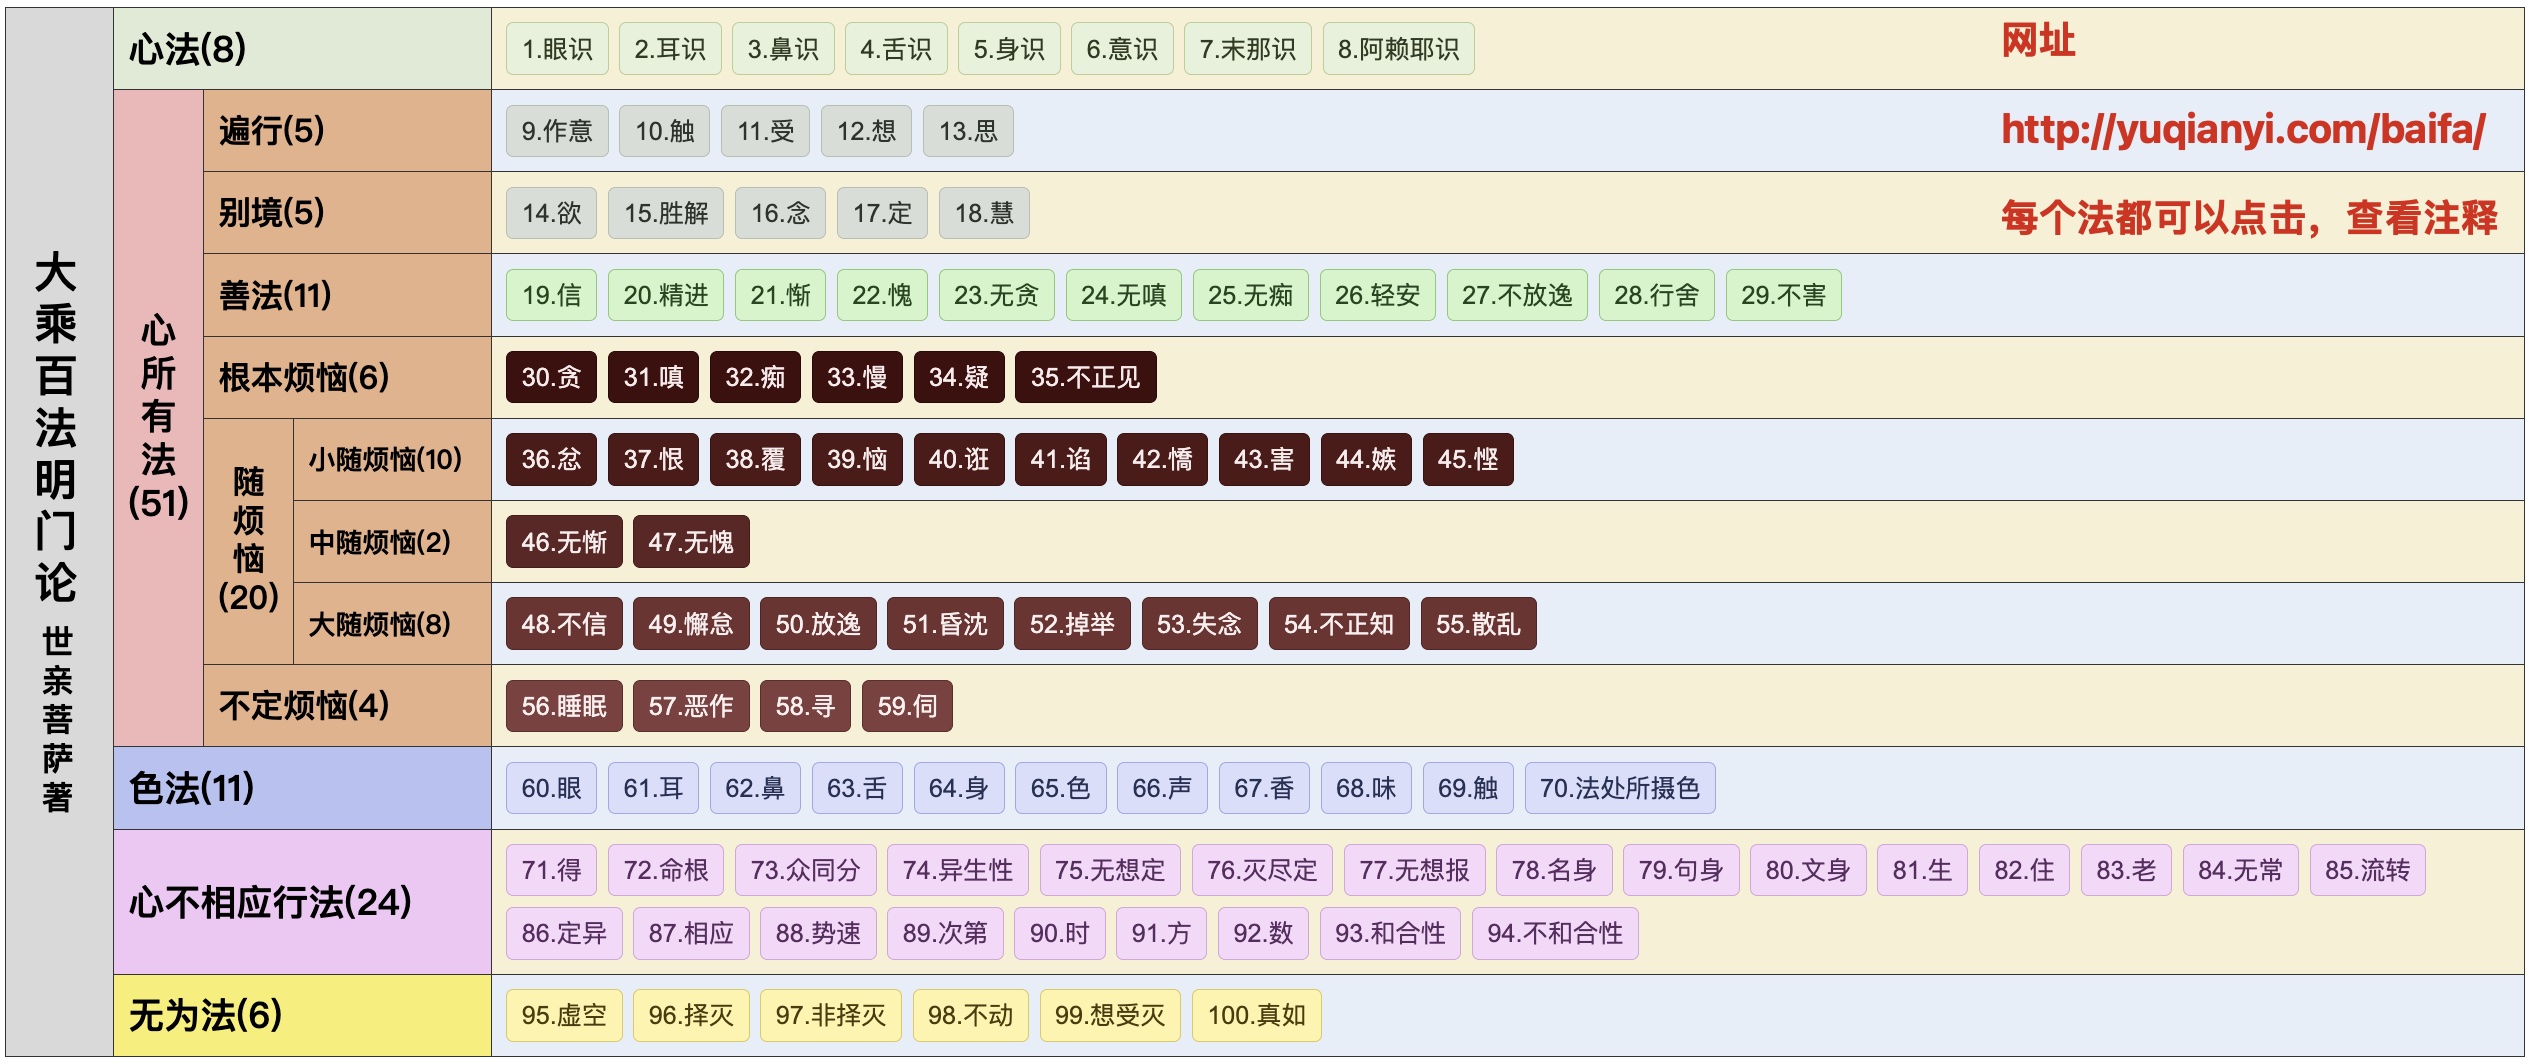Screen dimensions: 2536x1064
Task: Open the 93.和合性 entry
Action: pos(1390,933)
